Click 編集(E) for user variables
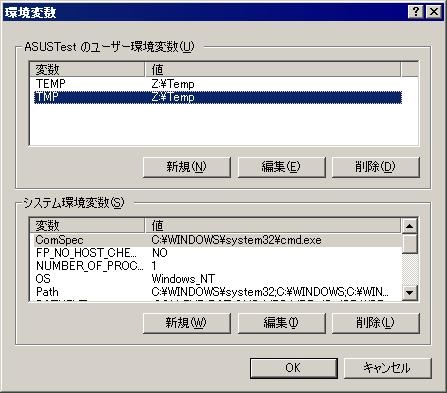This screenshot has width=447, height=393. tap(281, 167)
